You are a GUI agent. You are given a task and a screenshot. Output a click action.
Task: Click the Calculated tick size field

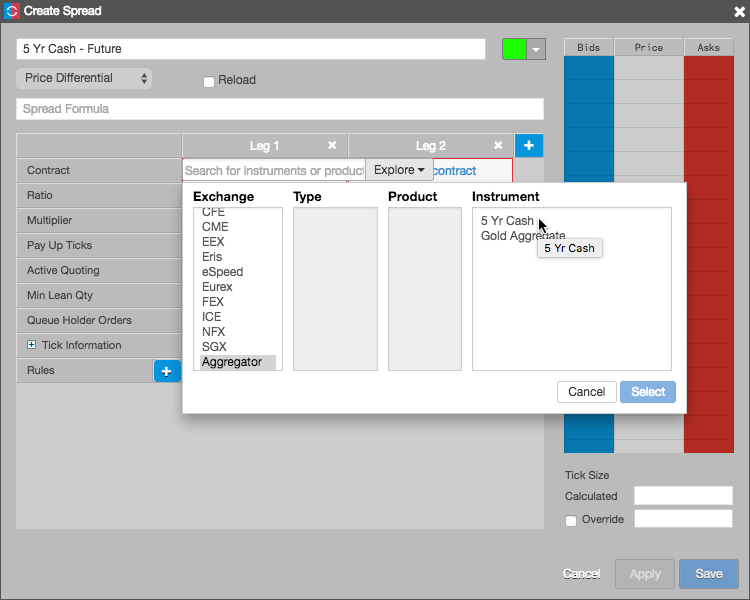pos(683,496)
